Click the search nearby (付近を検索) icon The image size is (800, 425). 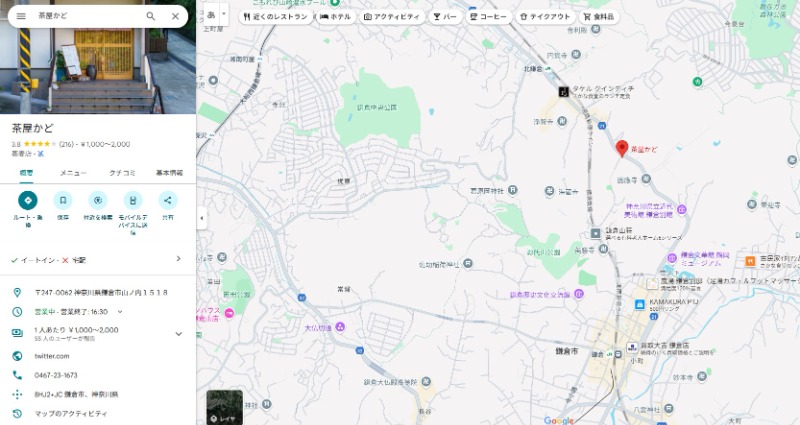pos(98,200)
